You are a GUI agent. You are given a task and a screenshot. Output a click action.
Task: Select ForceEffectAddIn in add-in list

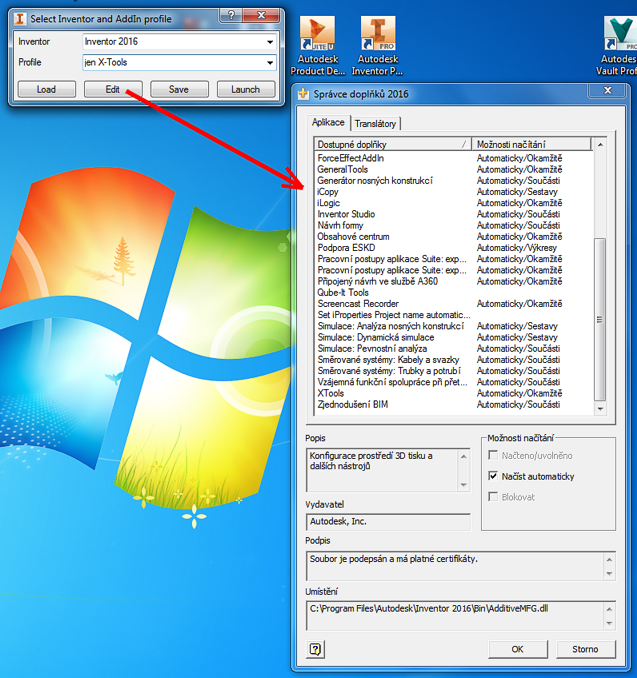(454, 158)
